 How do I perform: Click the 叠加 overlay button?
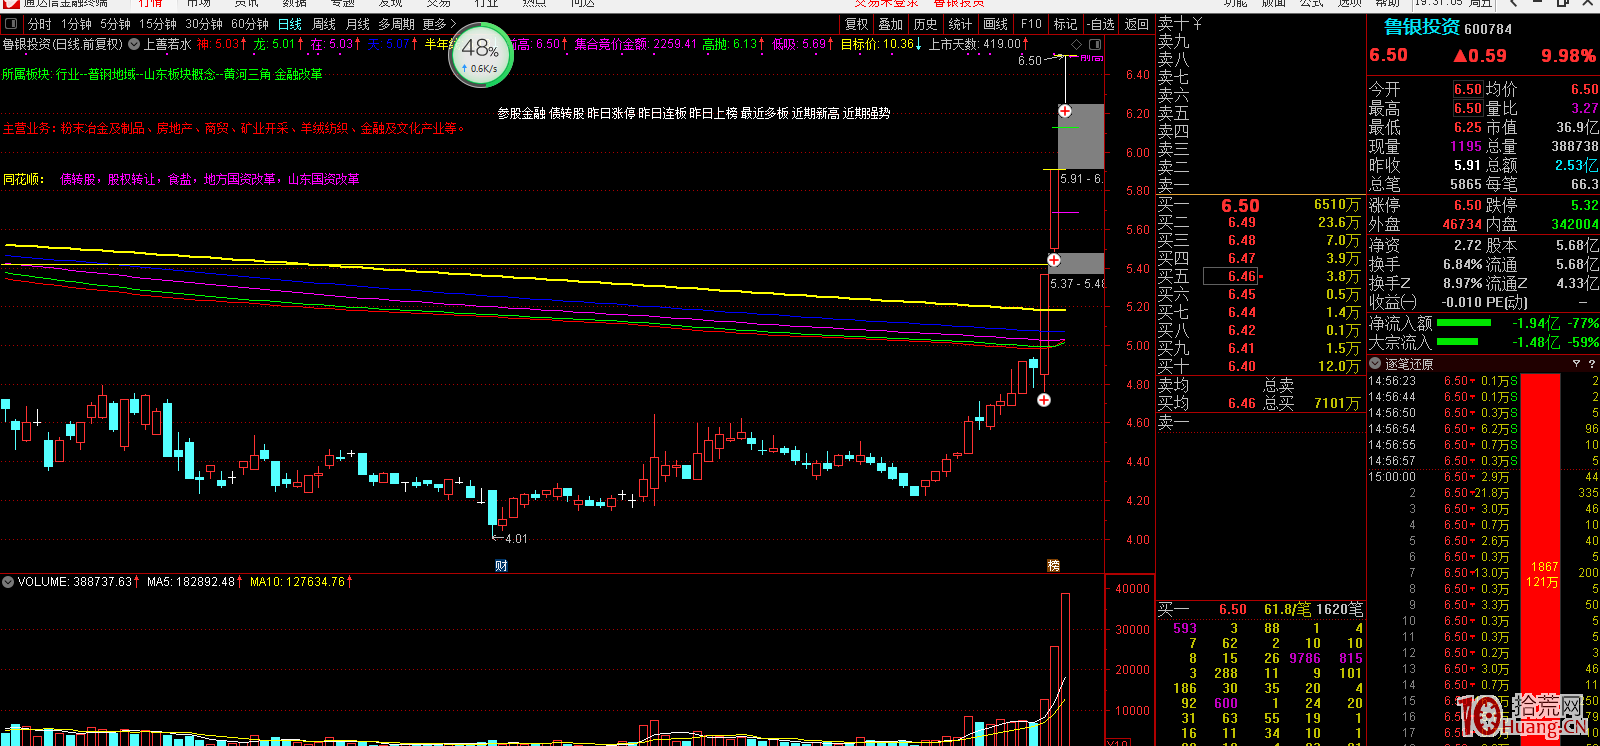[890, 24]
